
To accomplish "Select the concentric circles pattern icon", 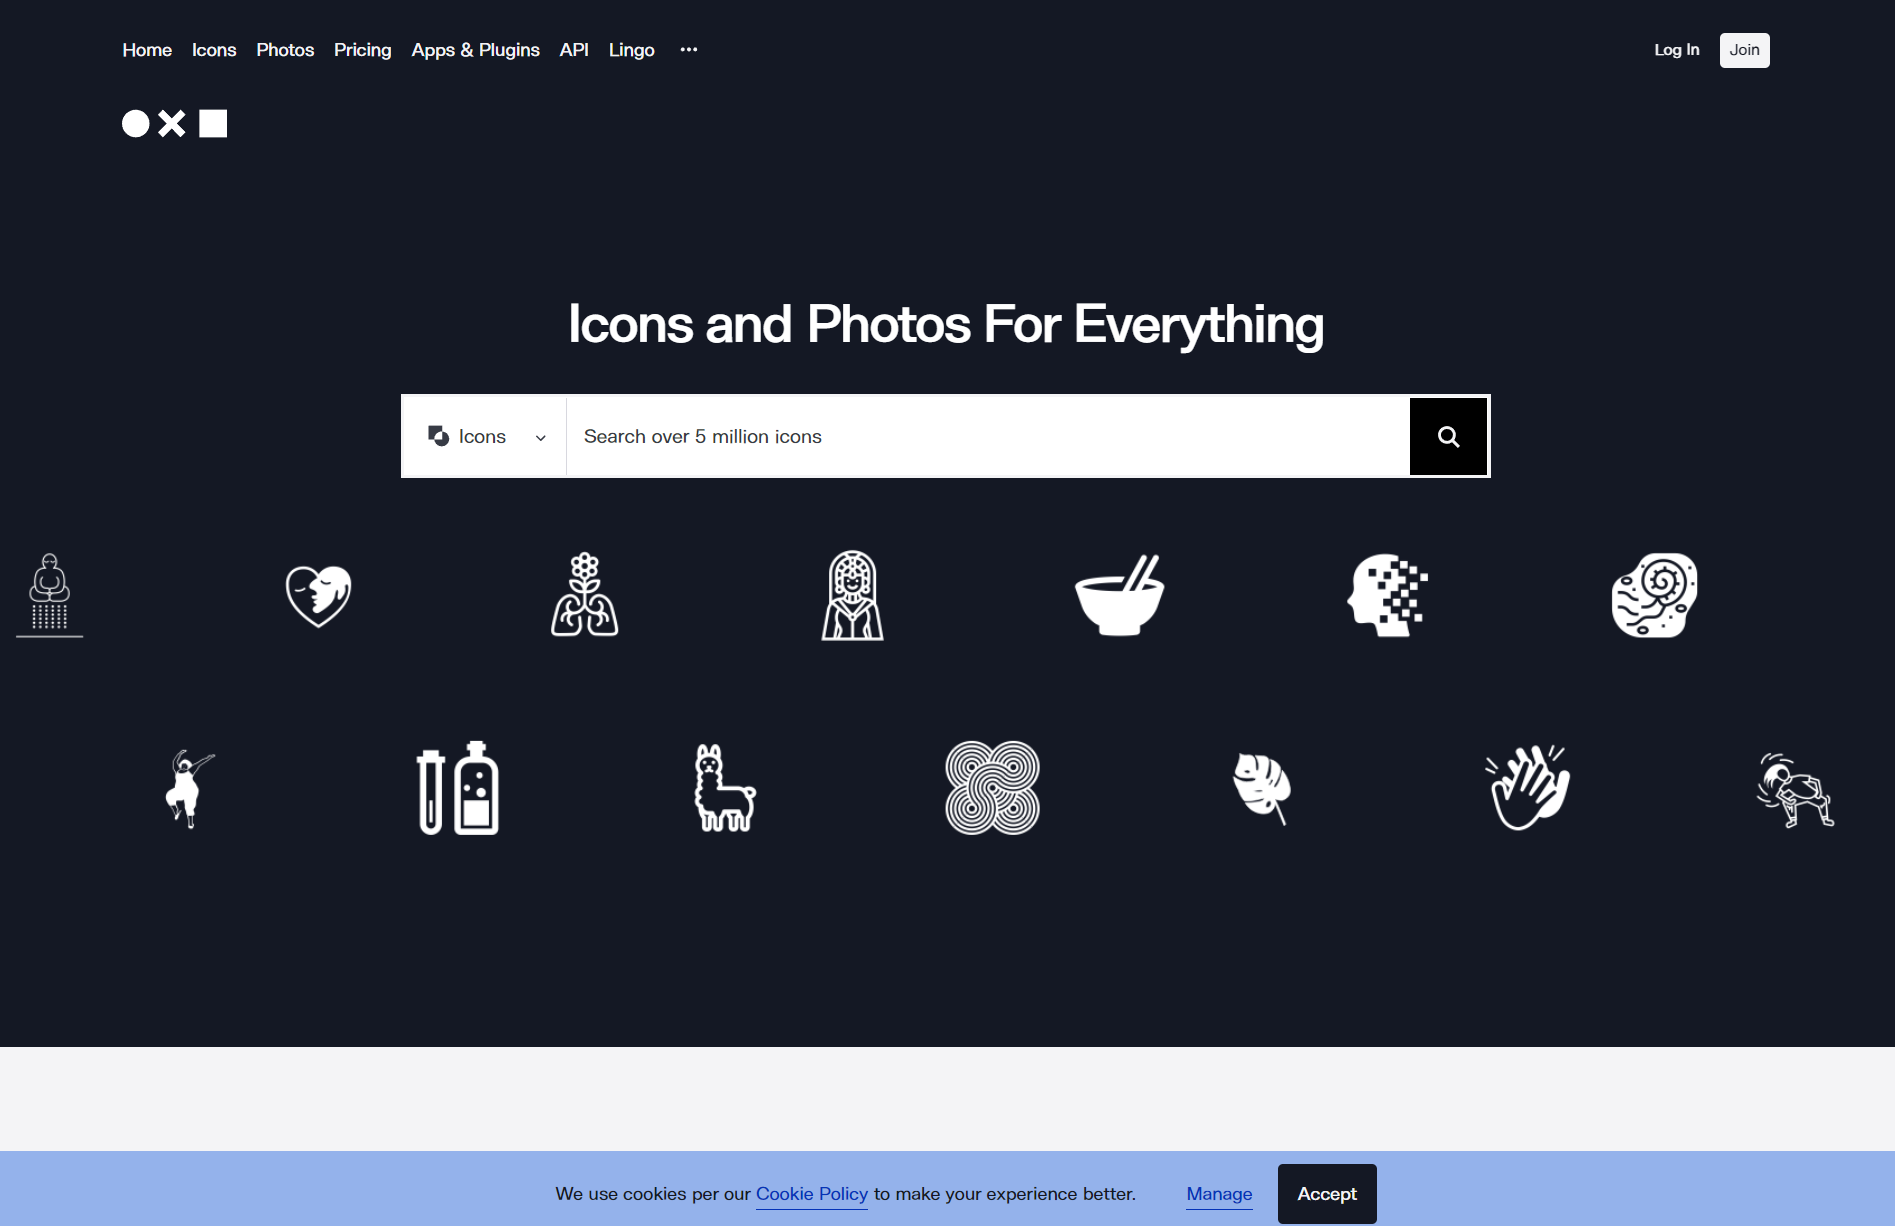I will click(x=993, y=788).
